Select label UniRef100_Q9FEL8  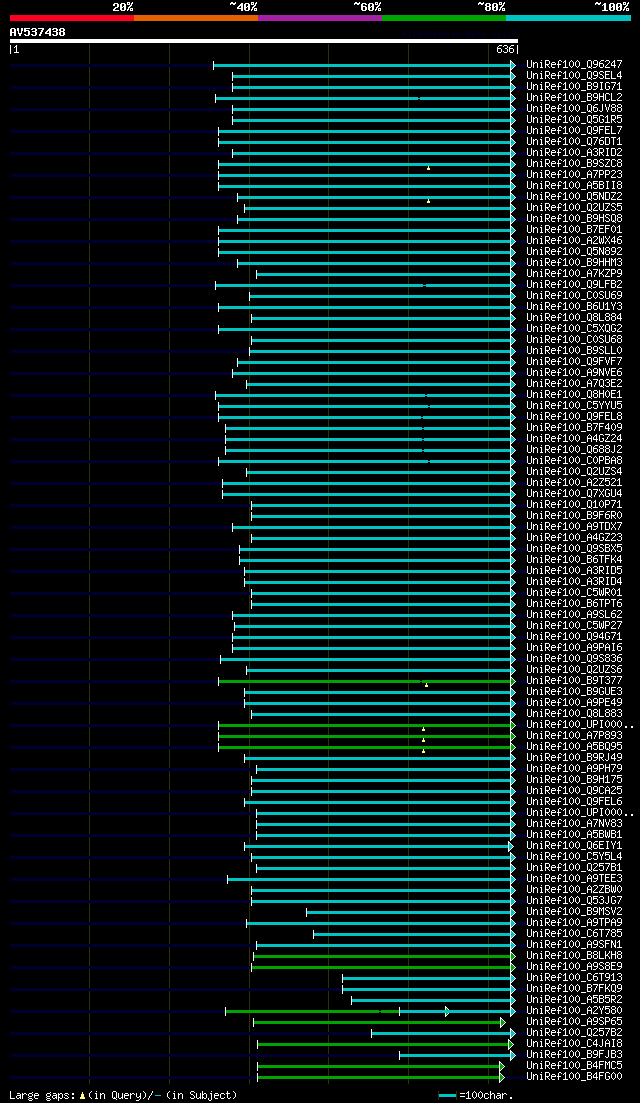tap(574, 416)
